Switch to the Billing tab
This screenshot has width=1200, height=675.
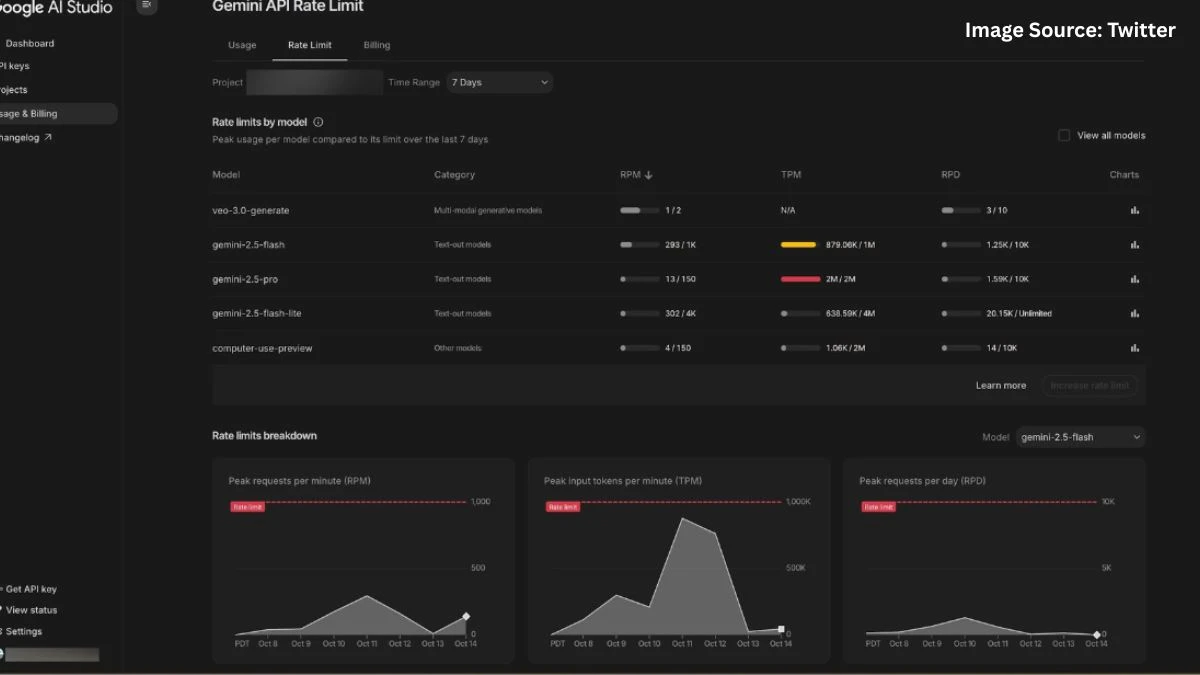pos(377,45)
